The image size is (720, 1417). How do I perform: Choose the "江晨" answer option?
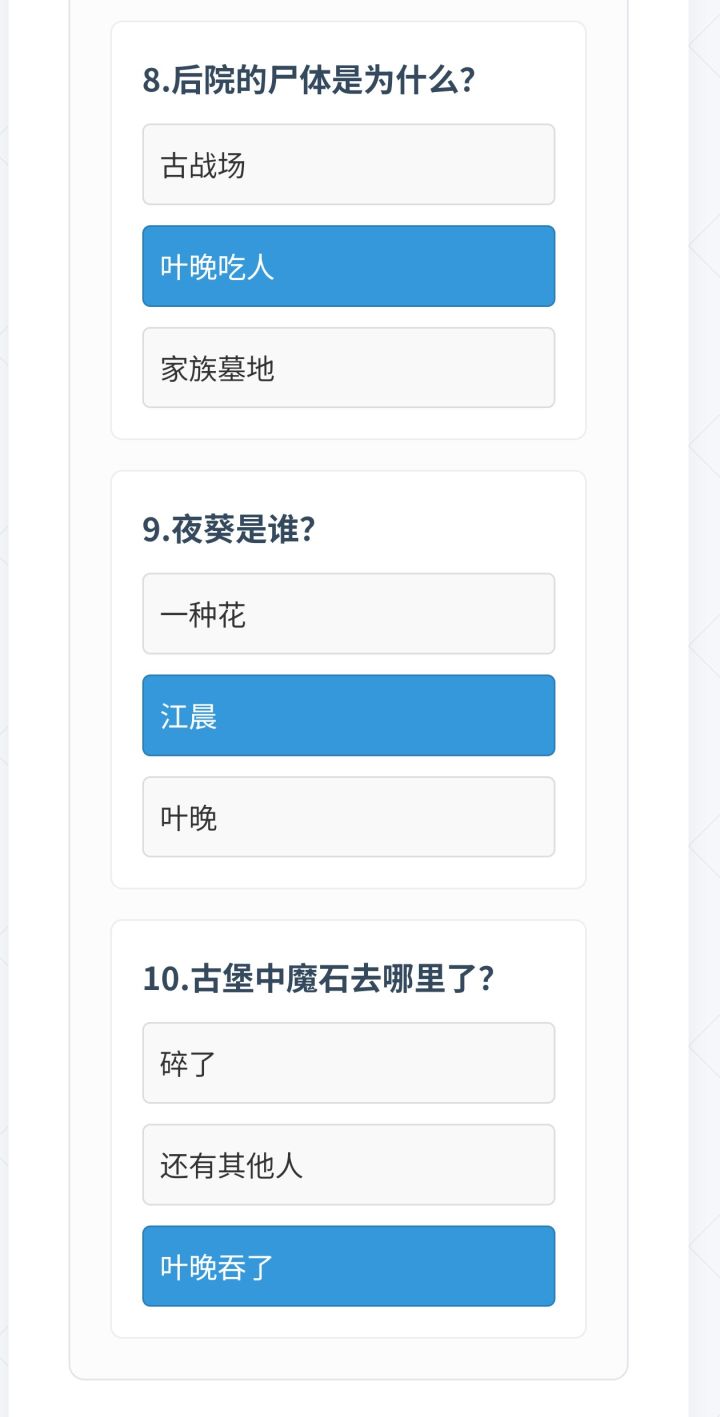(348, 716)
